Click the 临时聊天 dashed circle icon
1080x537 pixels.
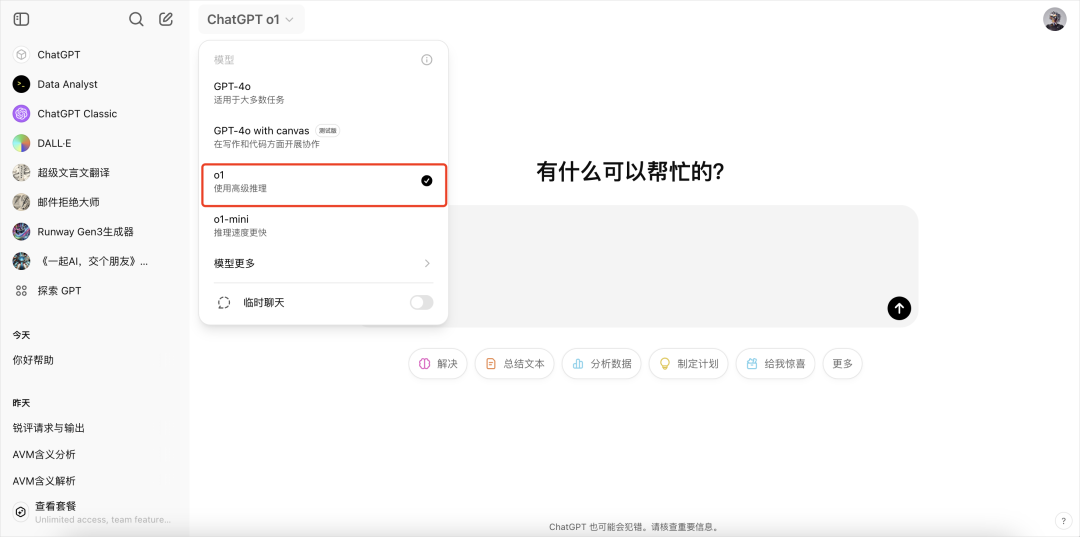point(224,302)
